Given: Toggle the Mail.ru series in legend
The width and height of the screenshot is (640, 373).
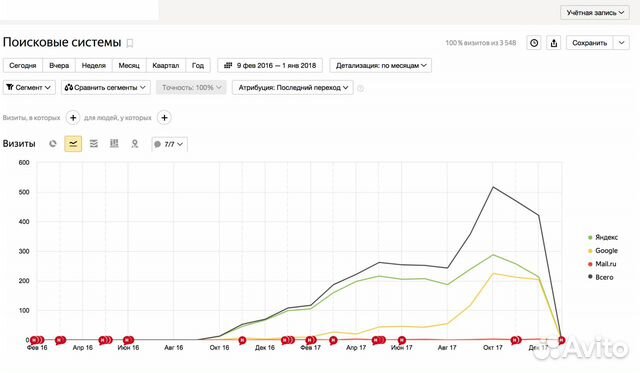Looking at the screenshot, I should coord(602,264).
